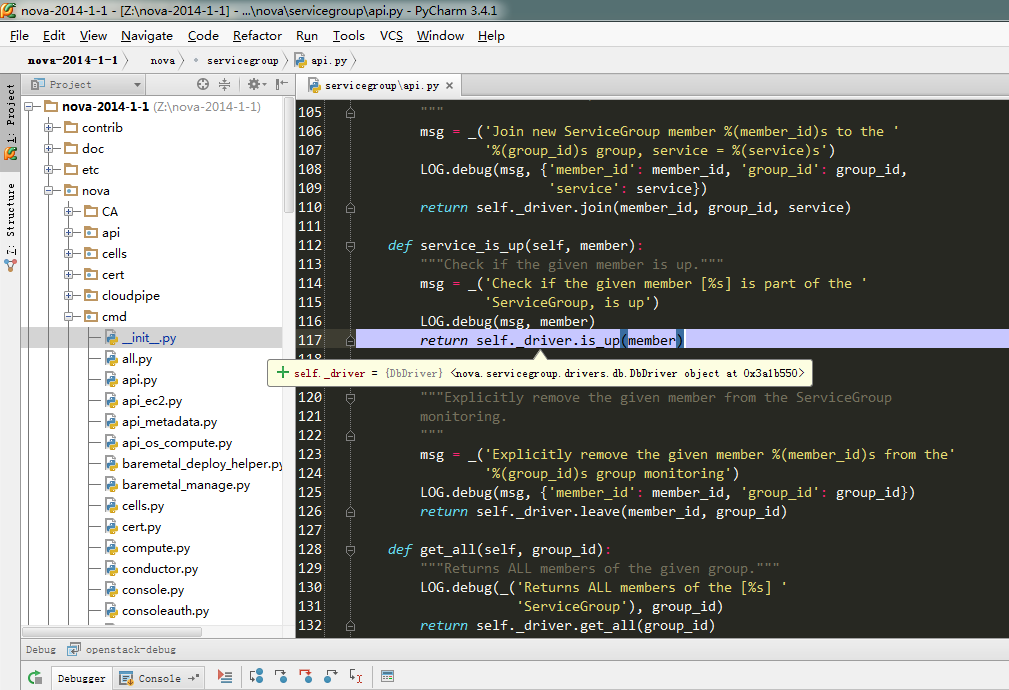This screenshot has height=690, width=1009.
Task: Click the Project tree horizontal scrollbar
Action: point(113,632)
